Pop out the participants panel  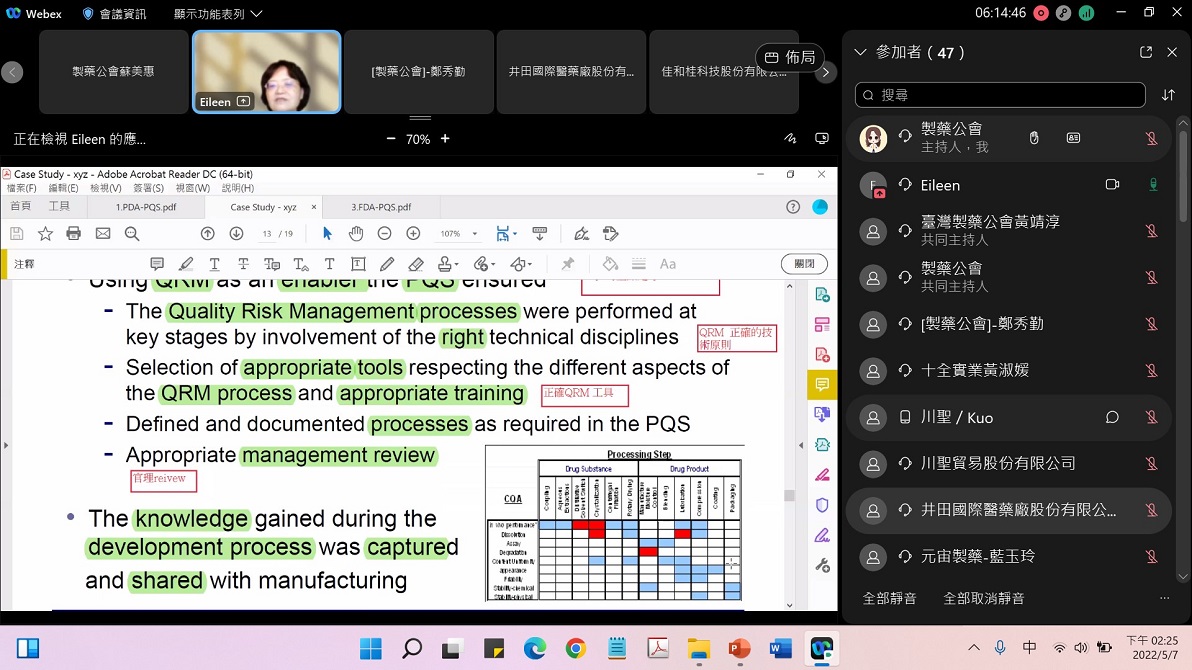pyautogui.click(x=1146, y=52)
